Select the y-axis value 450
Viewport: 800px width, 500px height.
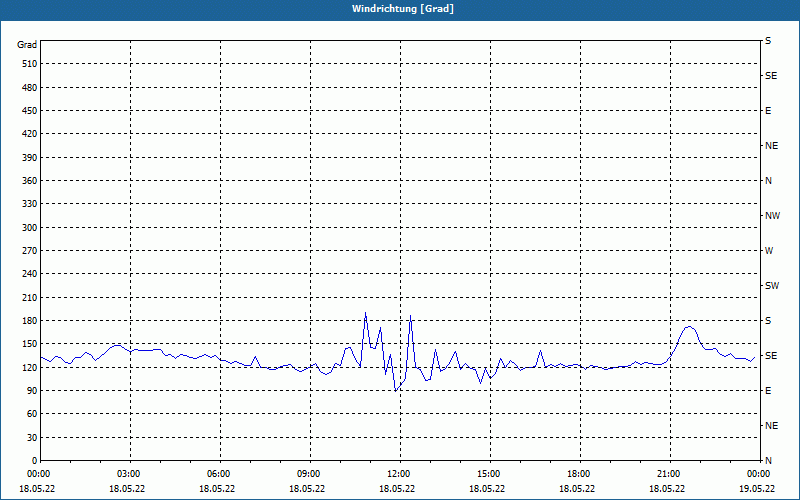tap(30, 111)
